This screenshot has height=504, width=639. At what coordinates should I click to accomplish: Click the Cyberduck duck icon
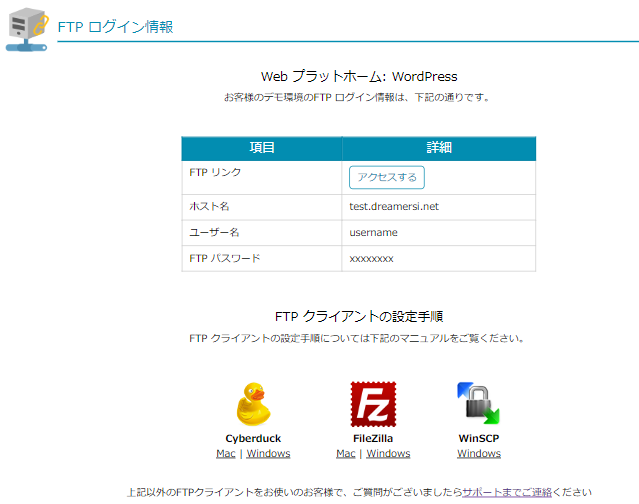tap(253, 404)
